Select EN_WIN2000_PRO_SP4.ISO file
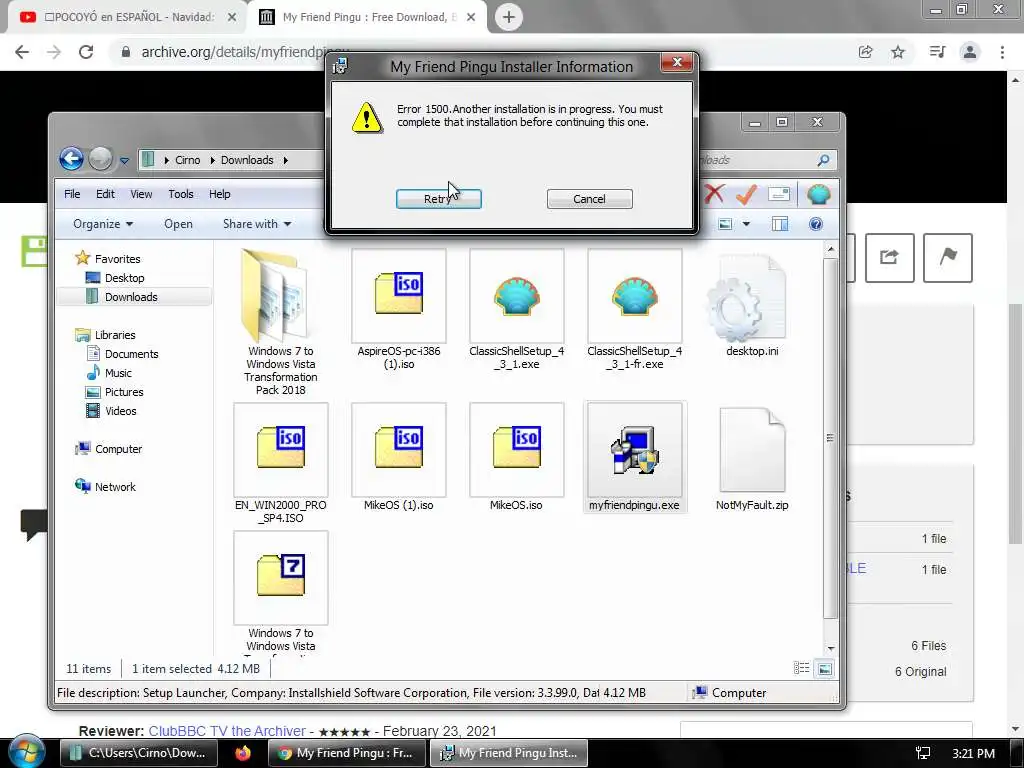The image size is (1024, 768). 280,464
